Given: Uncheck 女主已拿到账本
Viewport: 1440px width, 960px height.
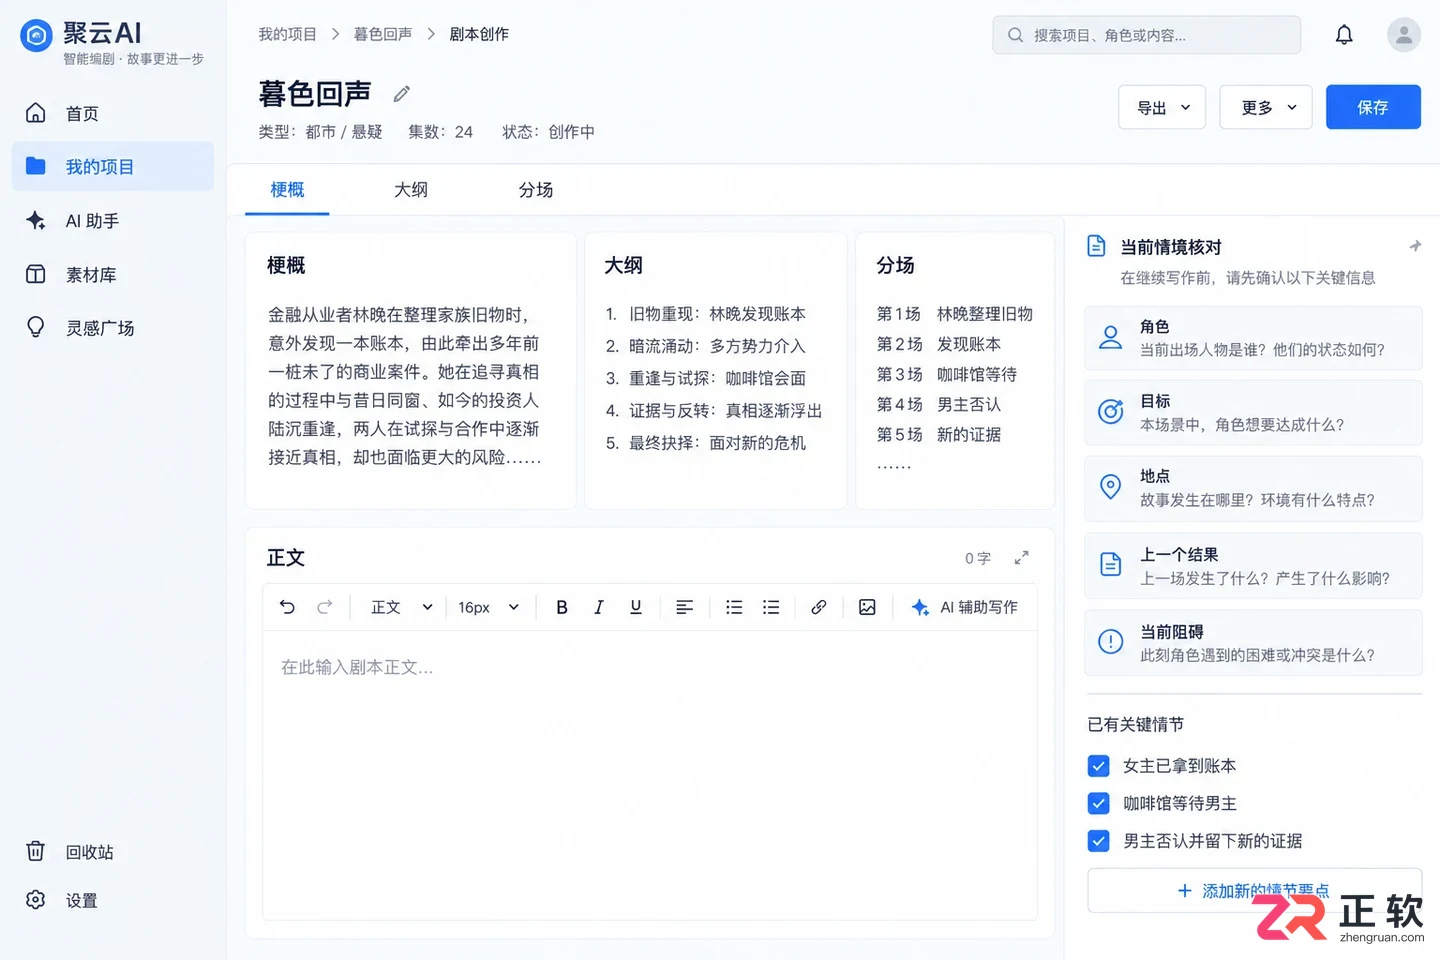Looking at the screenshot, I should pyautogui.click(x=1098, y=766).
